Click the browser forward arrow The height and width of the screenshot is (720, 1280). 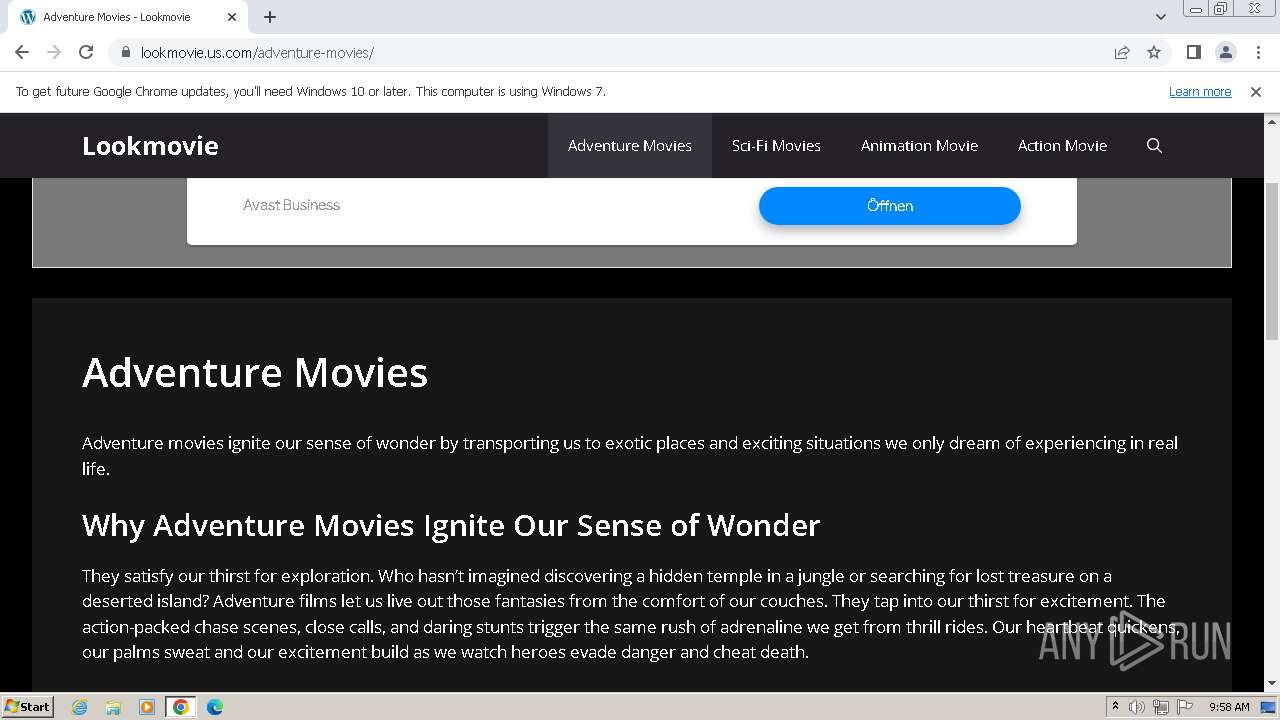pyautogui.click(x=54, y=52)
